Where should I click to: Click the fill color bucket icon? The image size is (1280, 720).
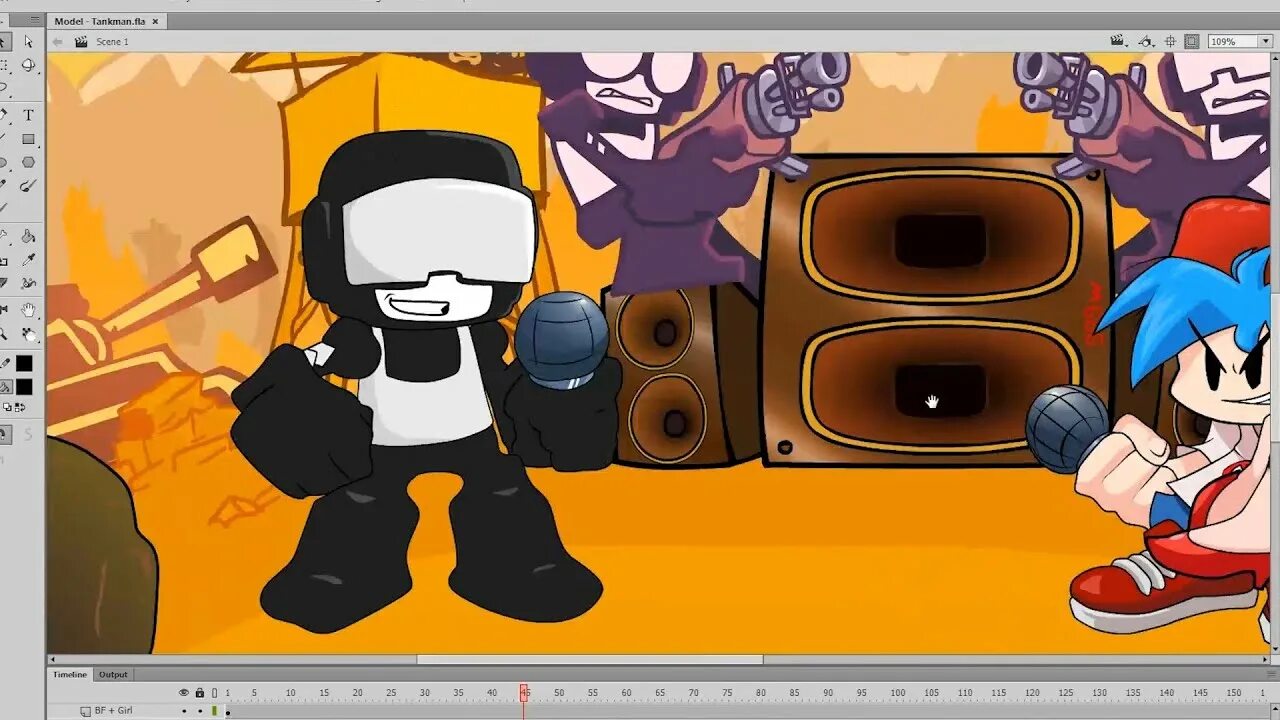click(x=5, y=387)
